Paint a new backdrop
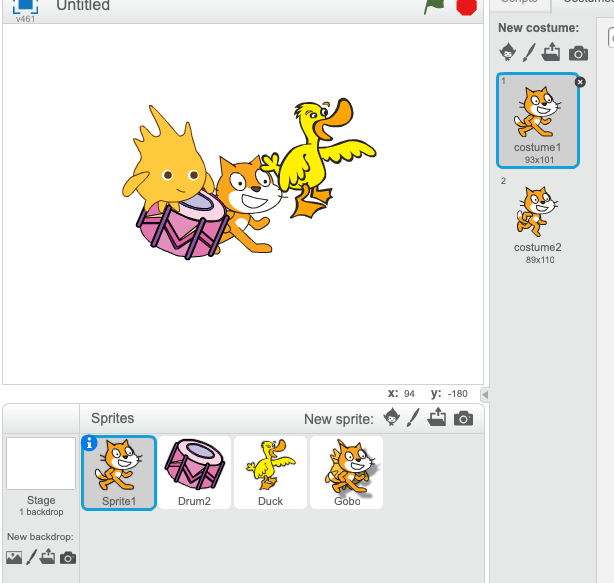 (x=32, y=557)
